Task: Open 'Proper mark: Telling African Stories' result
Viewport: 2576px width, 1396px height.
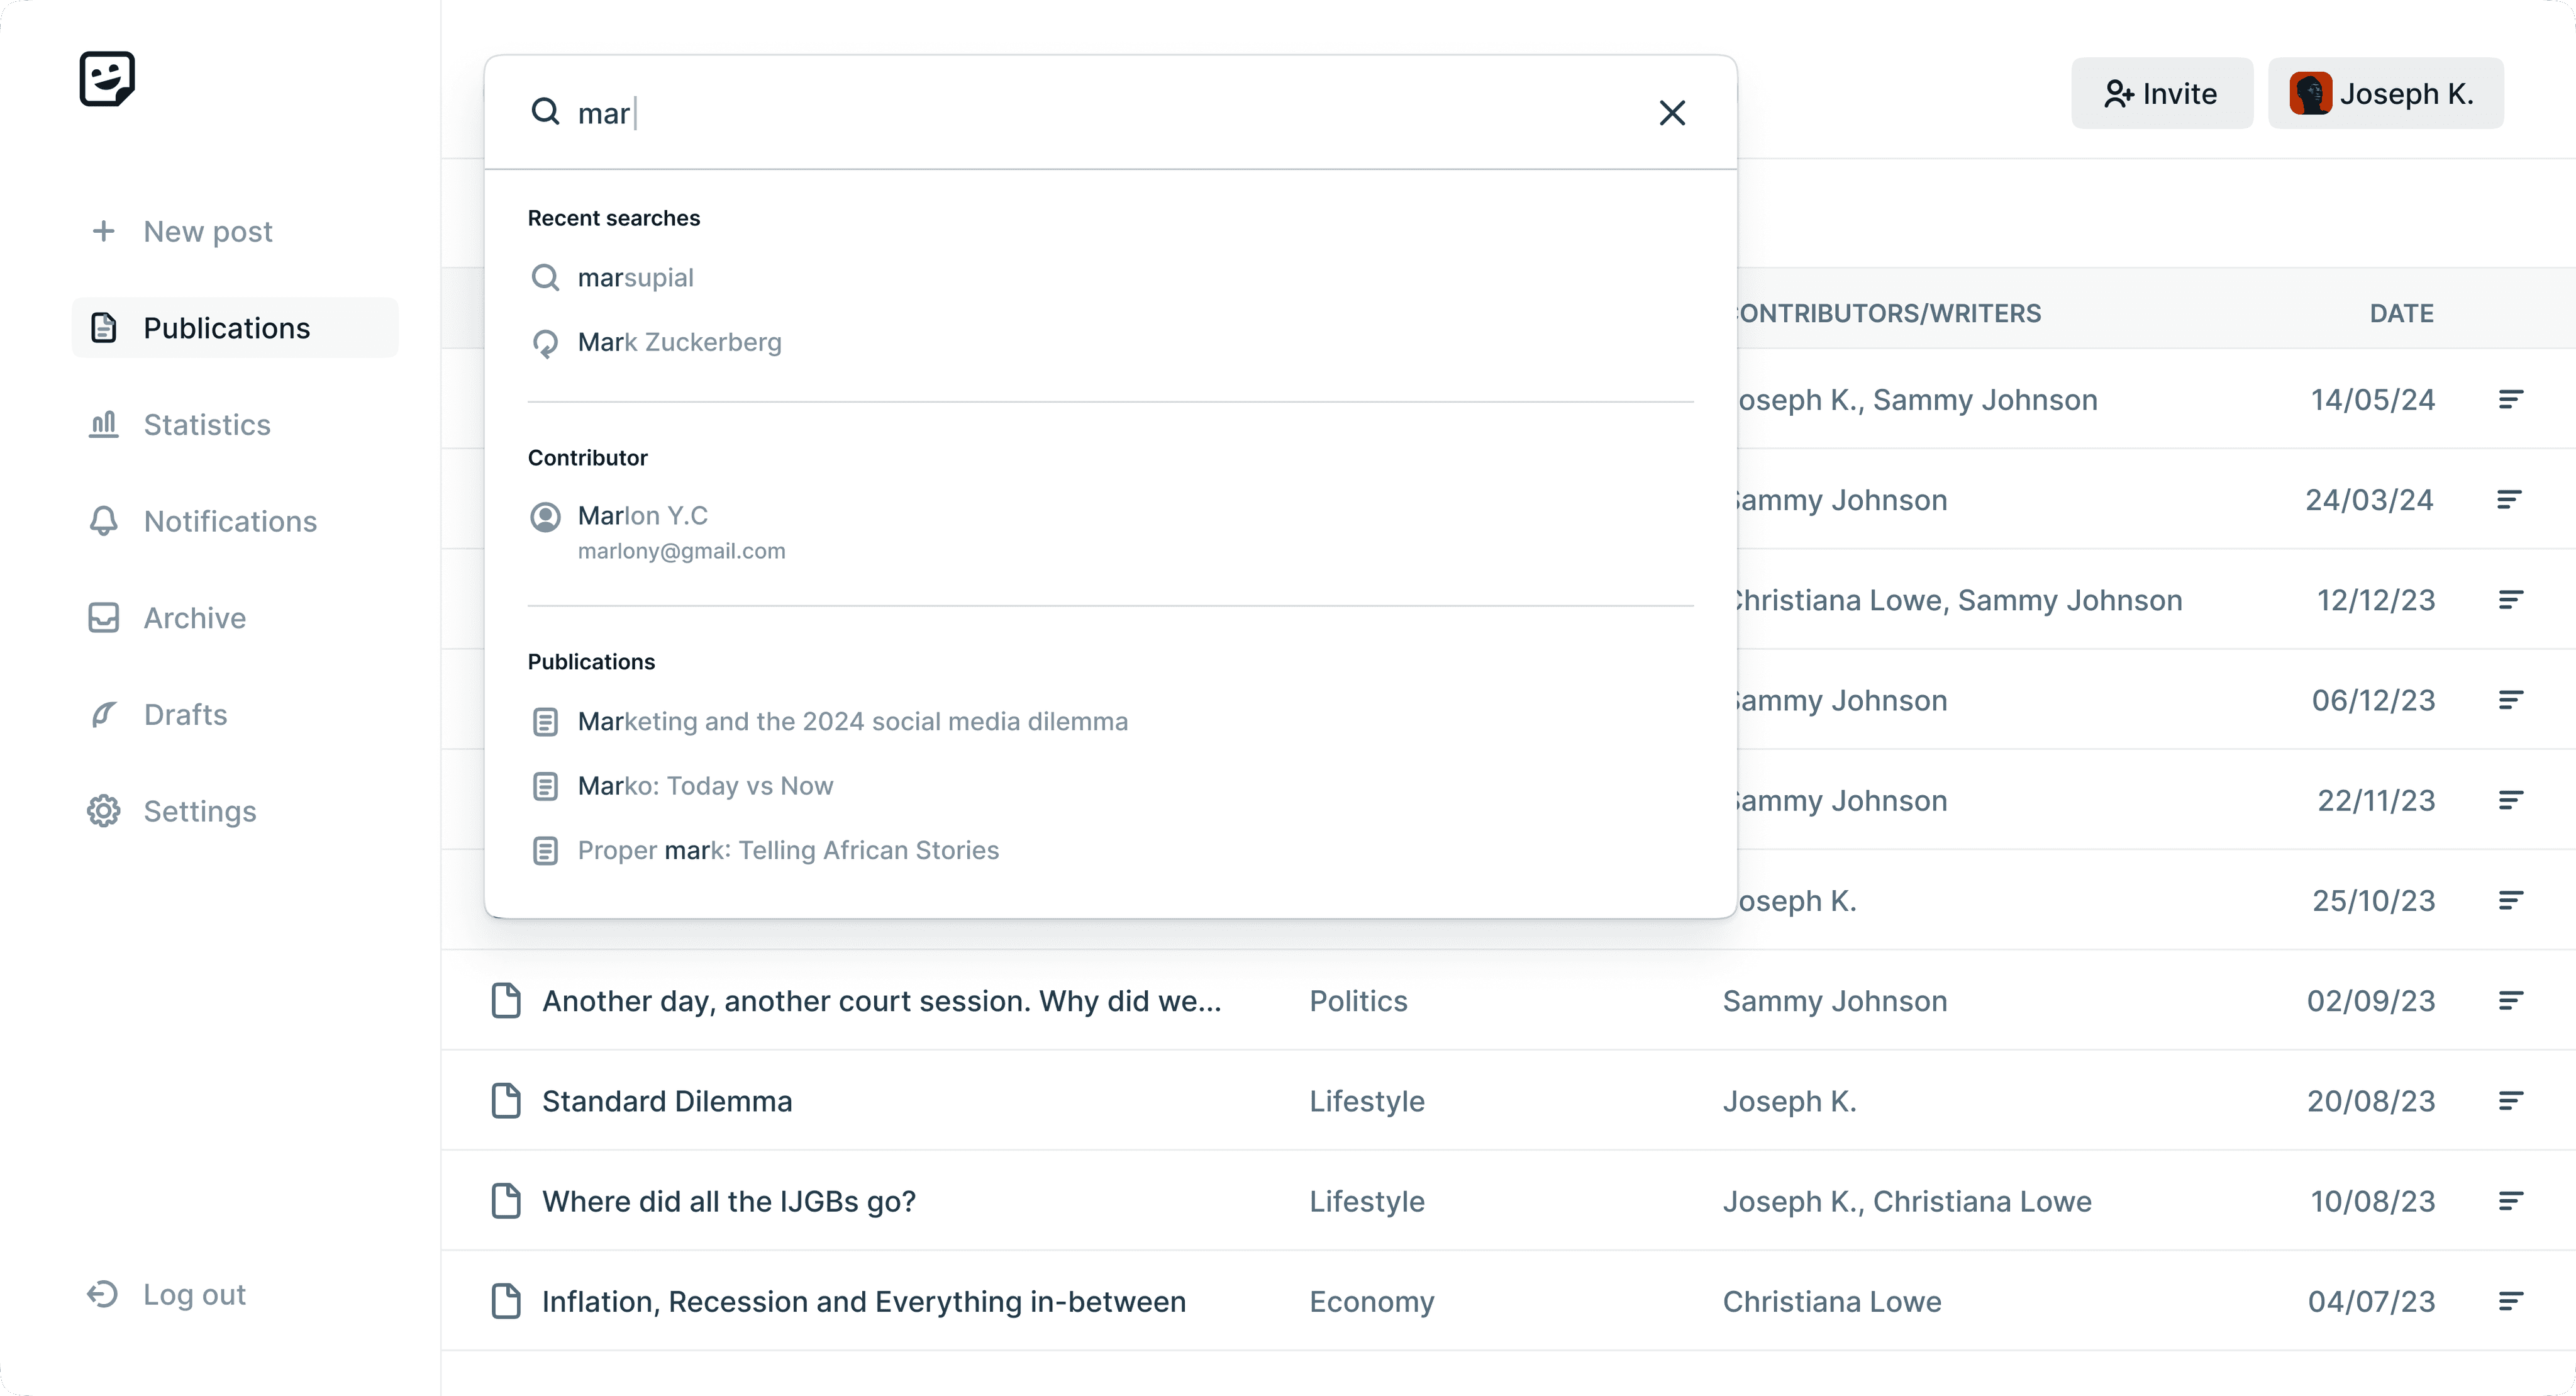Action: point(788,850)
